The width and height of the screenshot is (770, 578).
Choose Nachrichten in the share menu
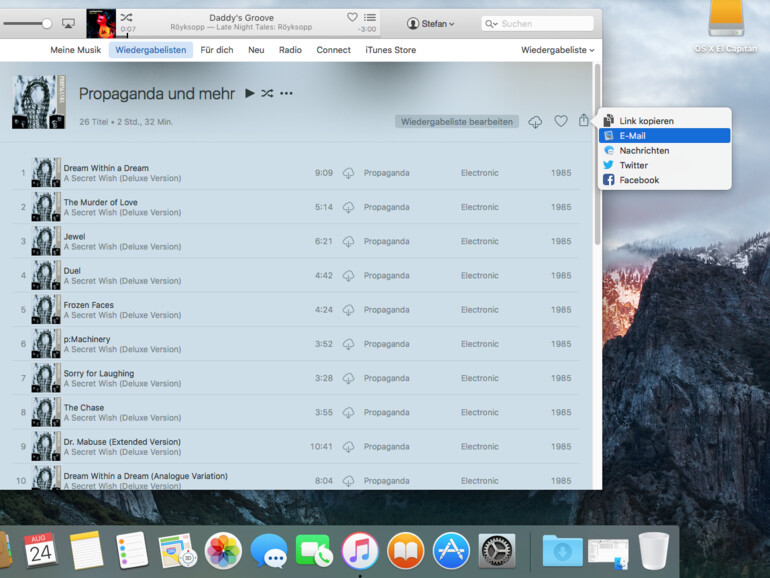click(x=664, y=150)
